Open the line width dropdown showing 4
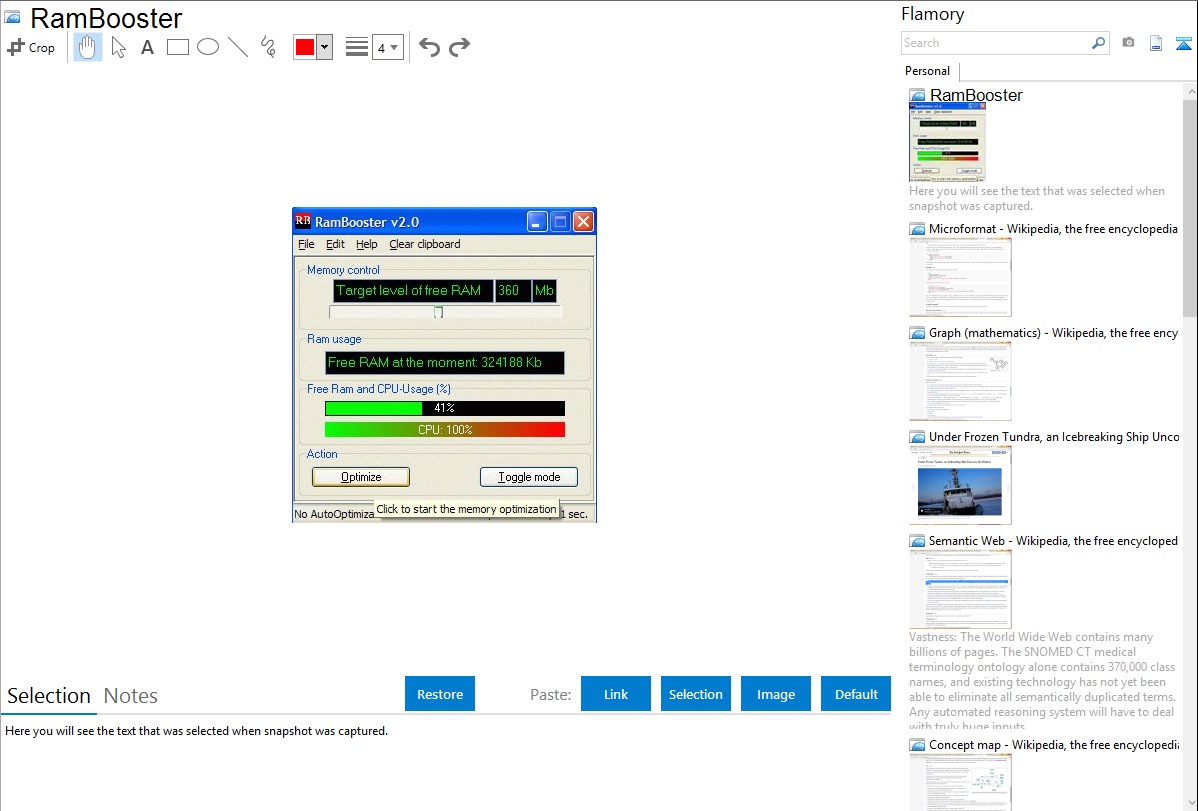Viewport: 1198px width, 811px height. click(388, 47)
